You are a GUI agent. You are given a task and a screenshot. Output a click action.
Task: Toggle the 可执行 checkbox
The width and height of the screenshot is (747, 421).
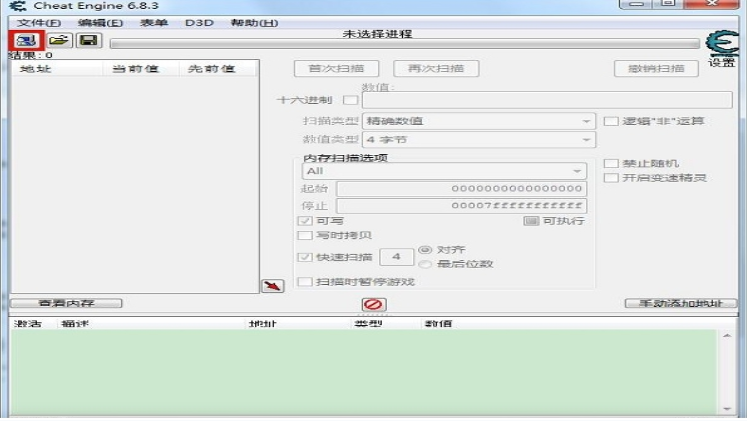click(531, 221)
